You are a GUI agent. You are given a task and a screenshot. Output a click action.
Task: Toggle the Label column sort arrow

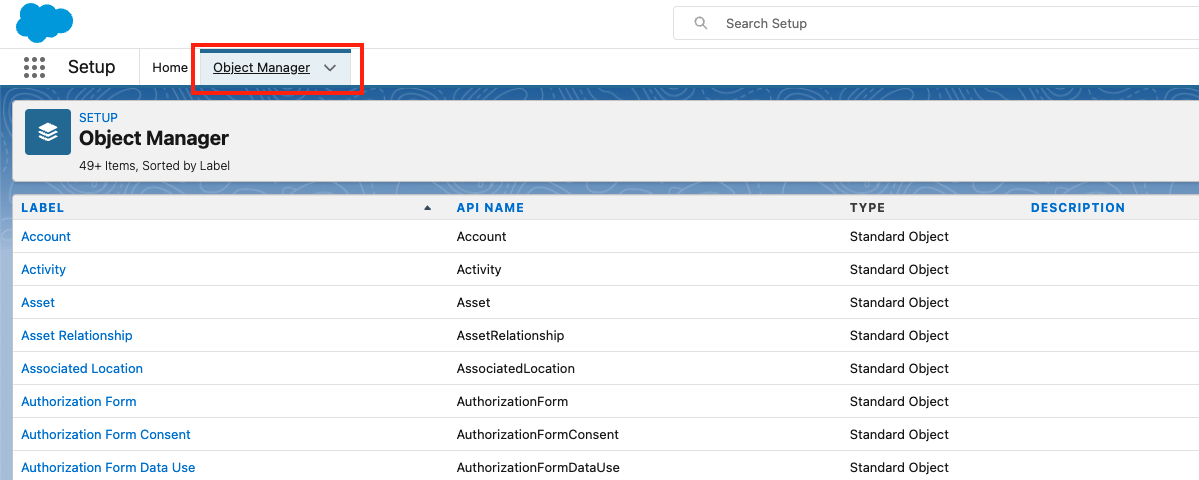(428, 208)
